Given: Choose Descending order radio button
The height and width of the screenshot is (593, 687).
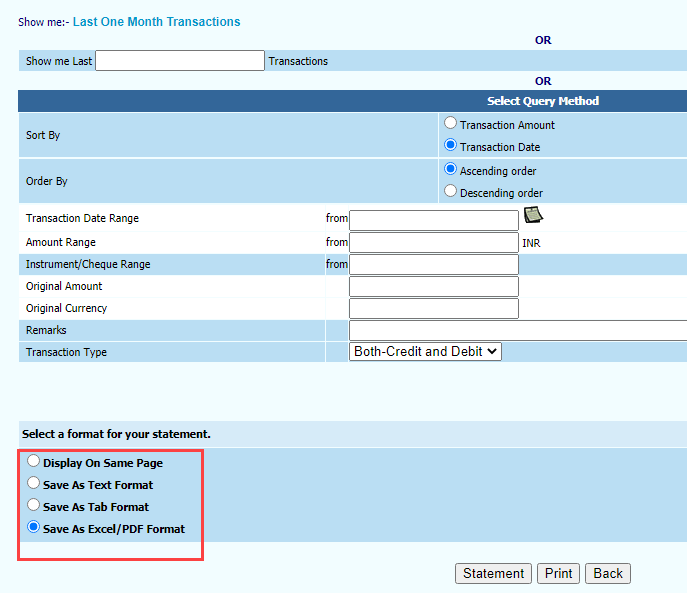Looking at the screenshot, I should (x=450, y=191).
